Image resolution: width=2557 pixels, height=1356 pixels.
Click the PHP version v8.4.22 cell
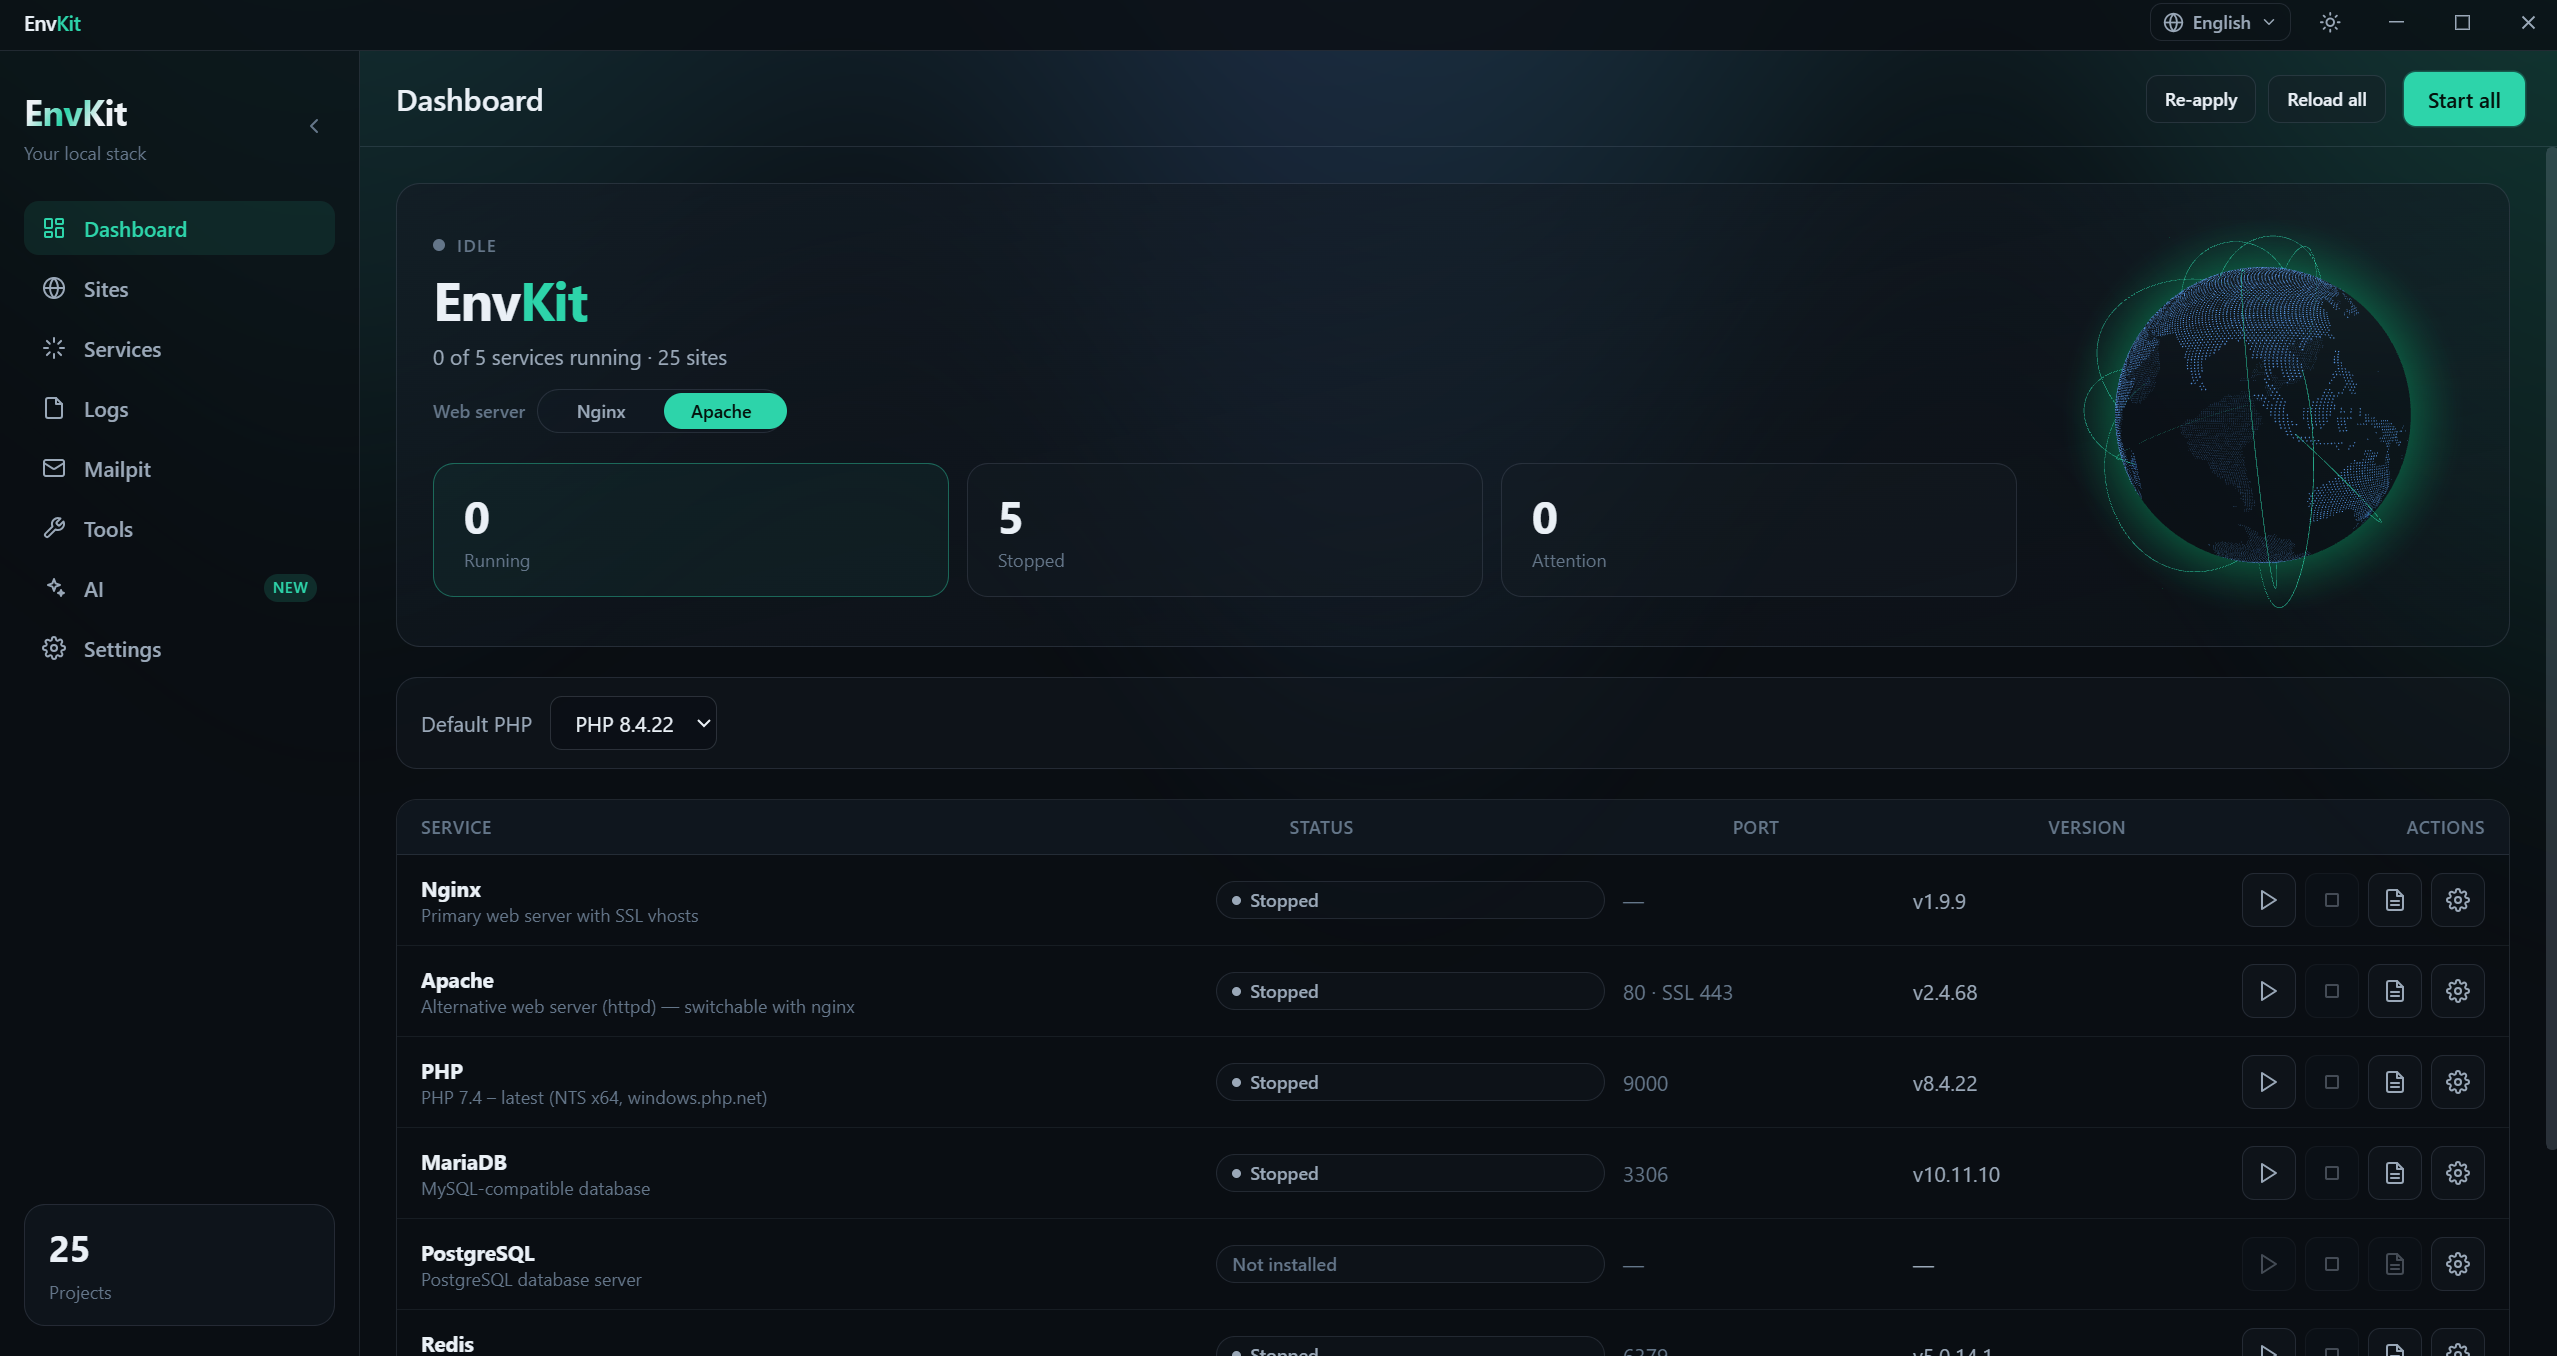[x=1944, y=1083]
